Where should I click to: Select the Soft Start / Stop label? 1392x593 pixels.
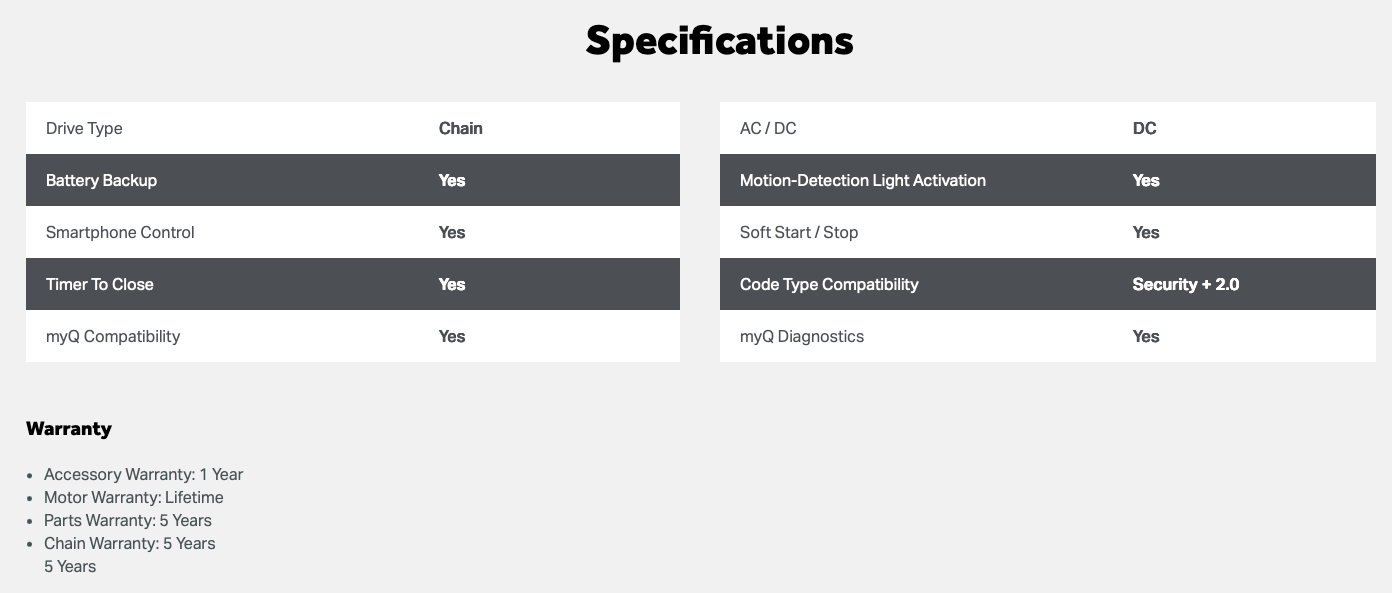(x=798, y=232)
